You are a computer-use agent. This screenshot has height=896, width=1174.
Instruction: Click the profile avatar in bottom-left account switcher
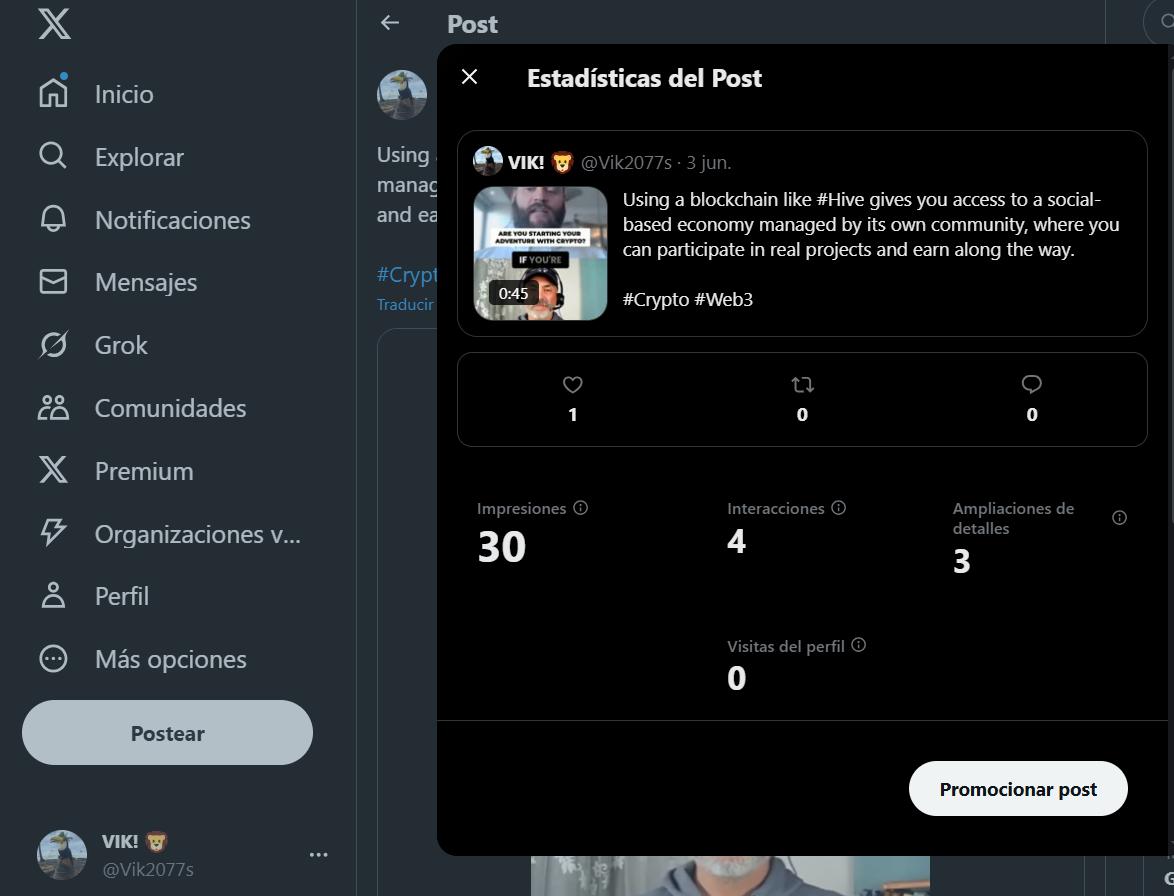62,854
